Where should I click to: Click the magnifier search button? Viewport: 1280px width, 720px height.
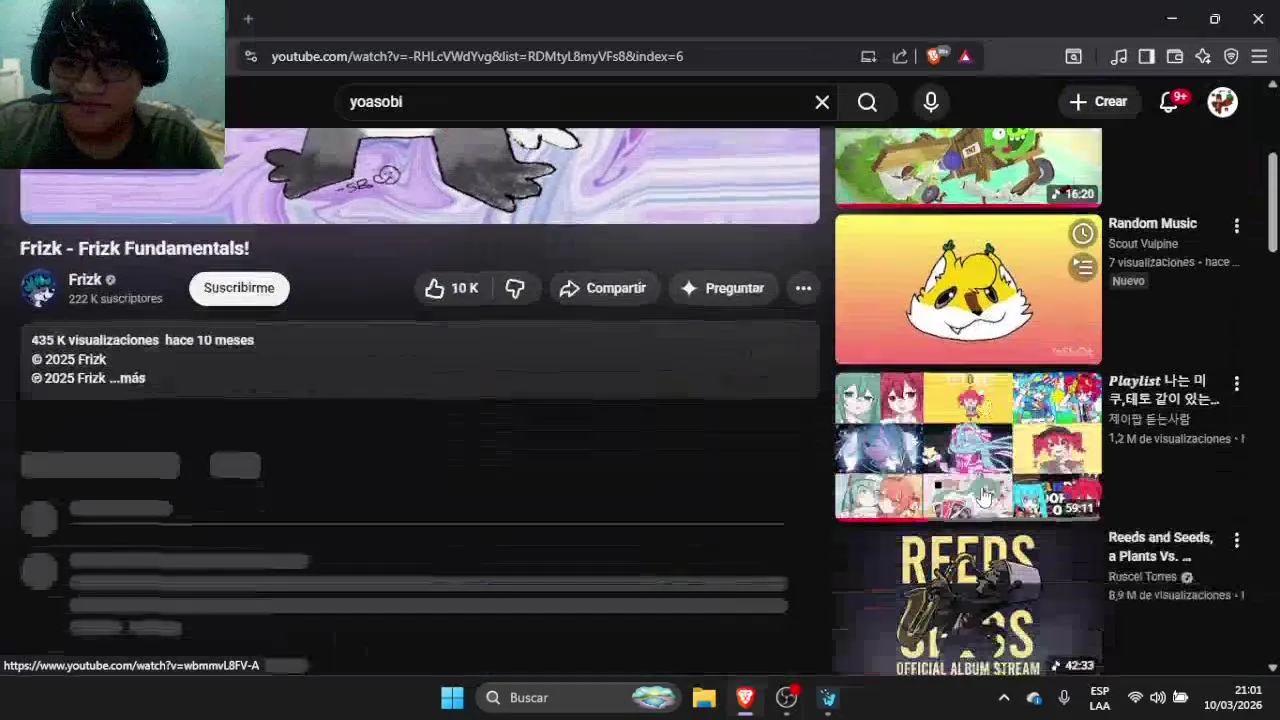pos(867,102)
